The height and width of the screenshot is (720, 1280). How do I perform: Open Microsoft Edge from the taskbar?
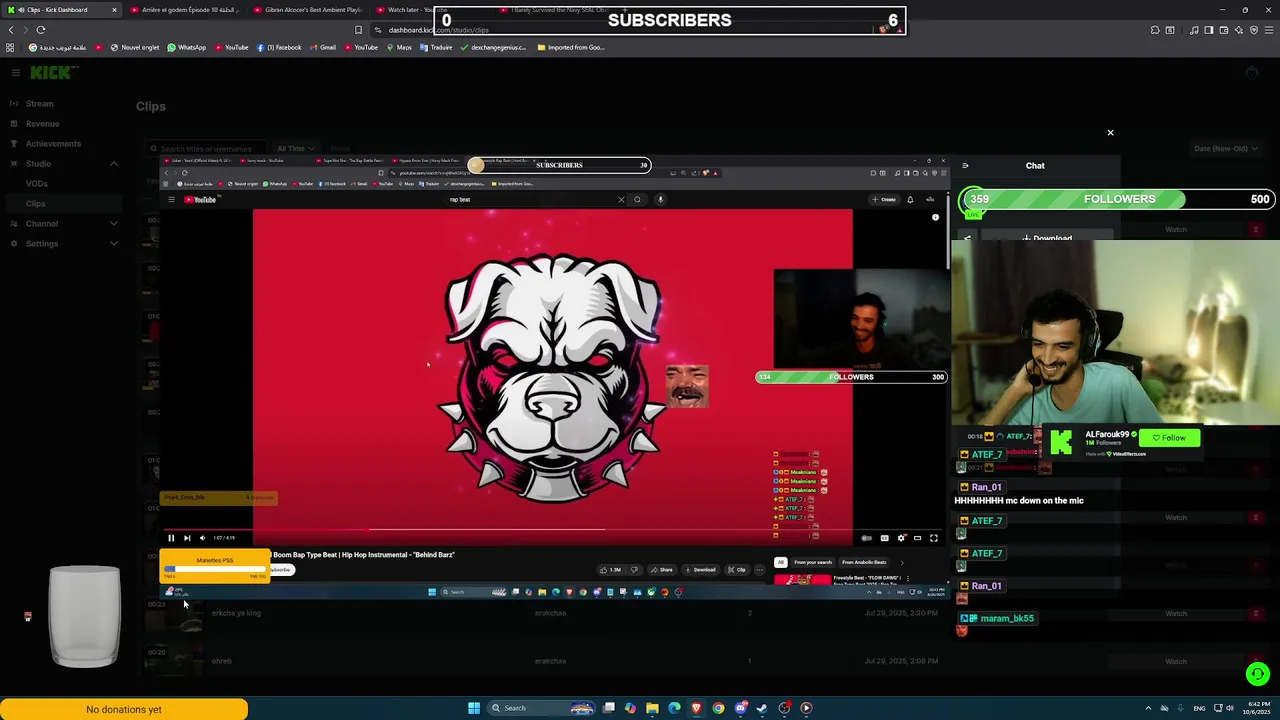[x=674, y=708]
